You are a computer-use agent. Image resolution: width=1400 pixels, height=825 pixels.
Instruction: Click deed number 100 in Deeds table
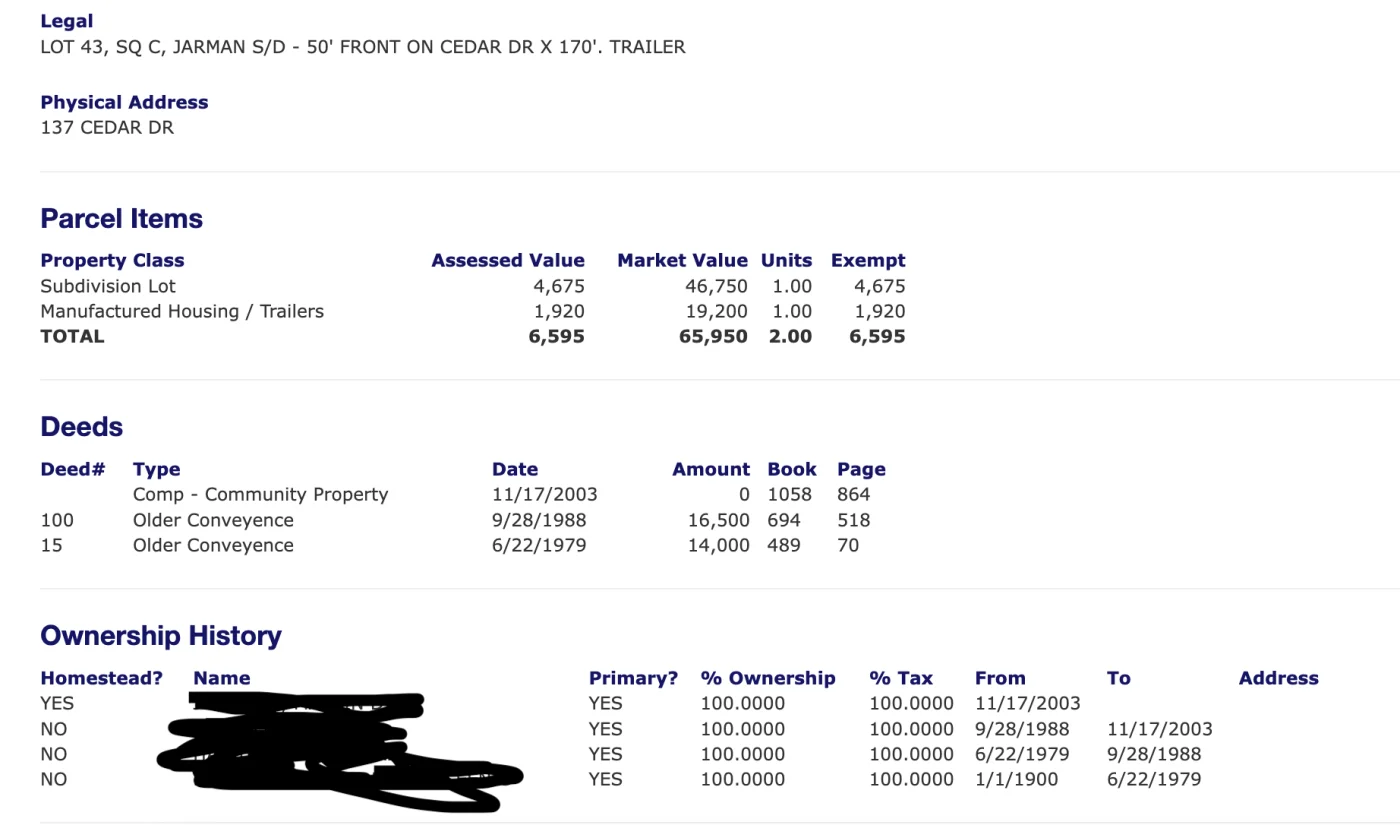(57, 520)
